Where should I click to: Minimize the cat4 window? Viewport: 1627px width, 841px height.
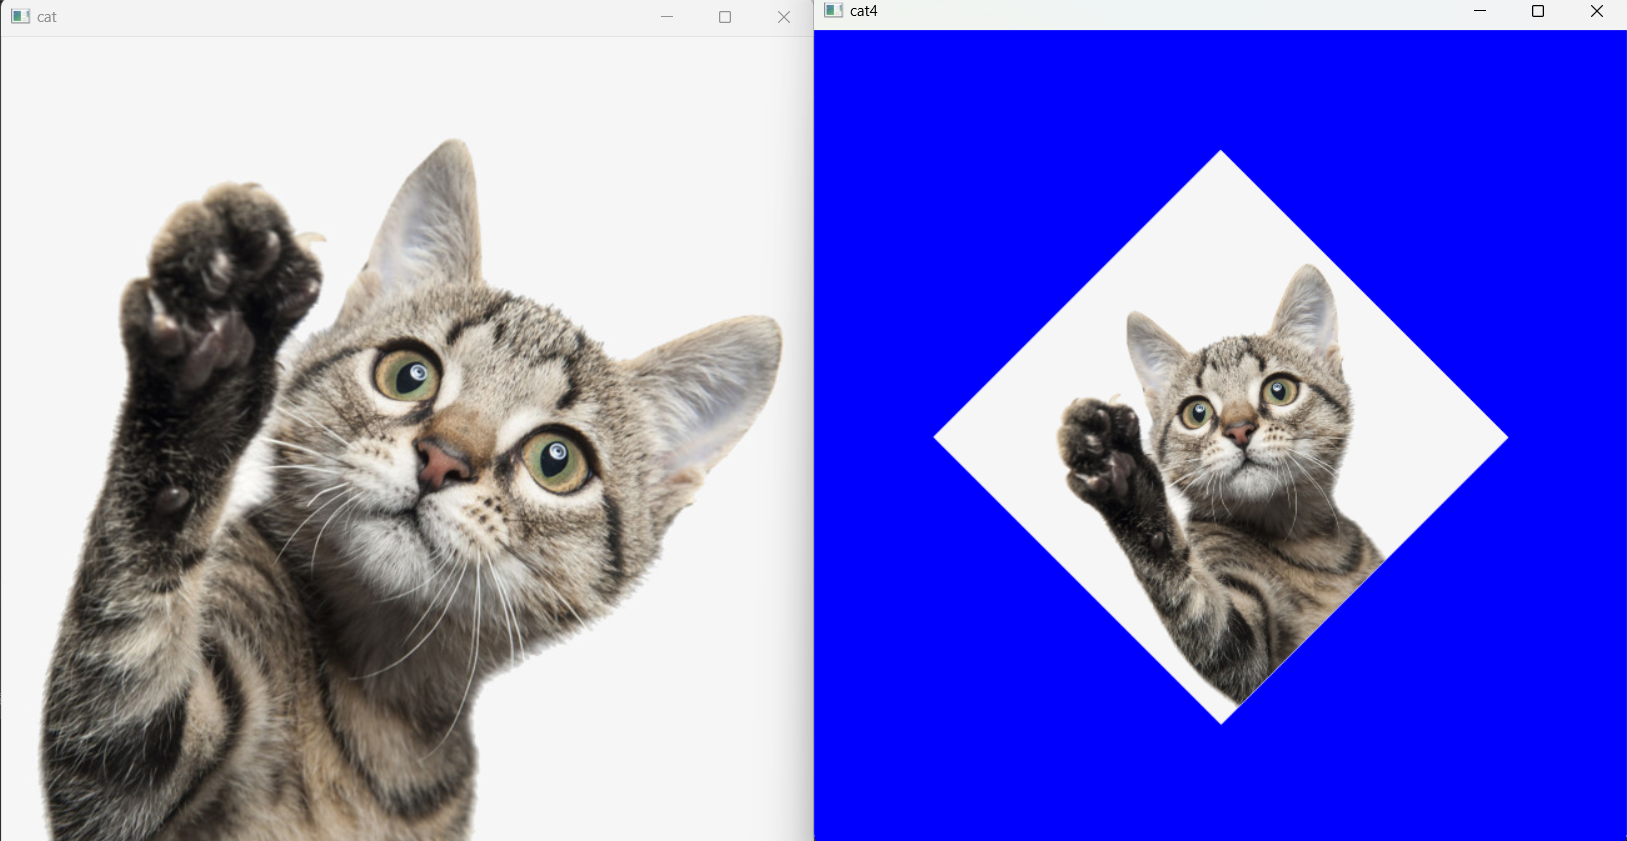[1480, 11]
